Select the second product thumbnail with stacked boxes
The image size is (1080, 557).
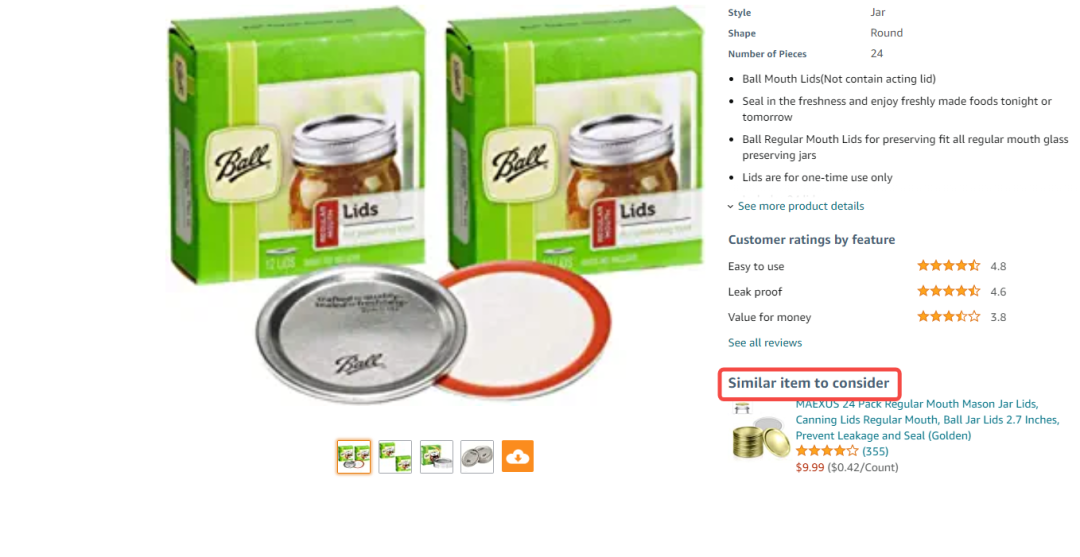click(395, 456)
